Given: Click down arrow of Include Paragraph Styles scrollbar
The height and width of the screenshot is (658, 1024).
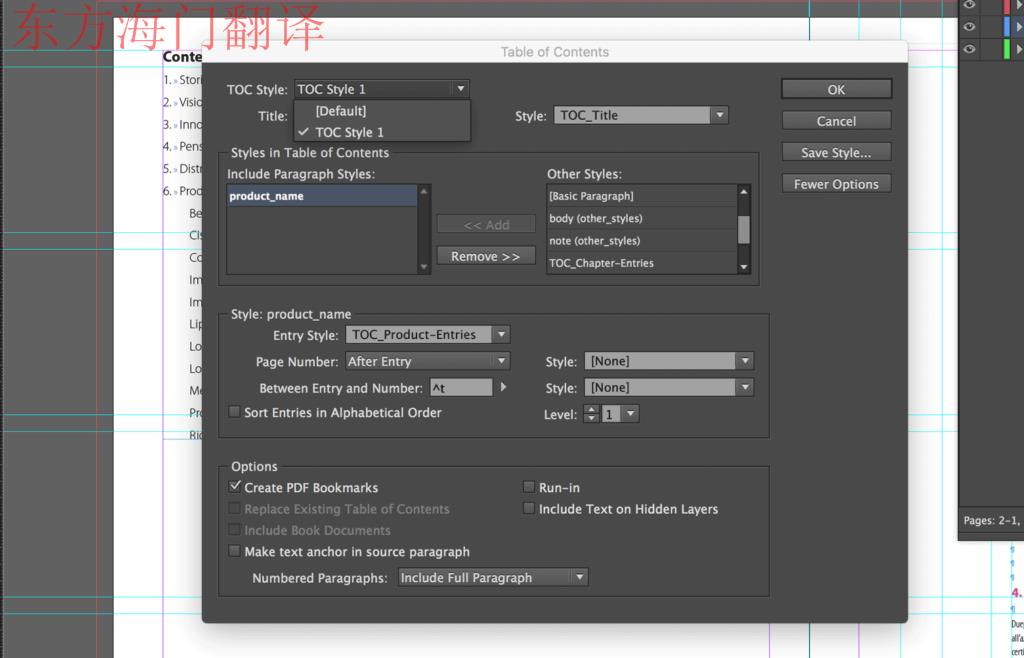Looking at the screenshot, I should (x=424, y=267).
